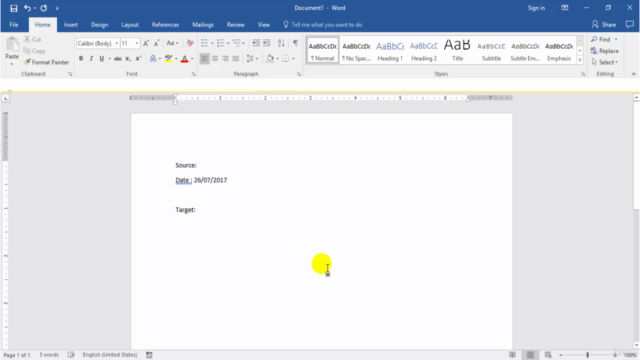The height and width of the screenshot is (360, 640).
Task: Apply the Normal style
Action: pos(322,51)
